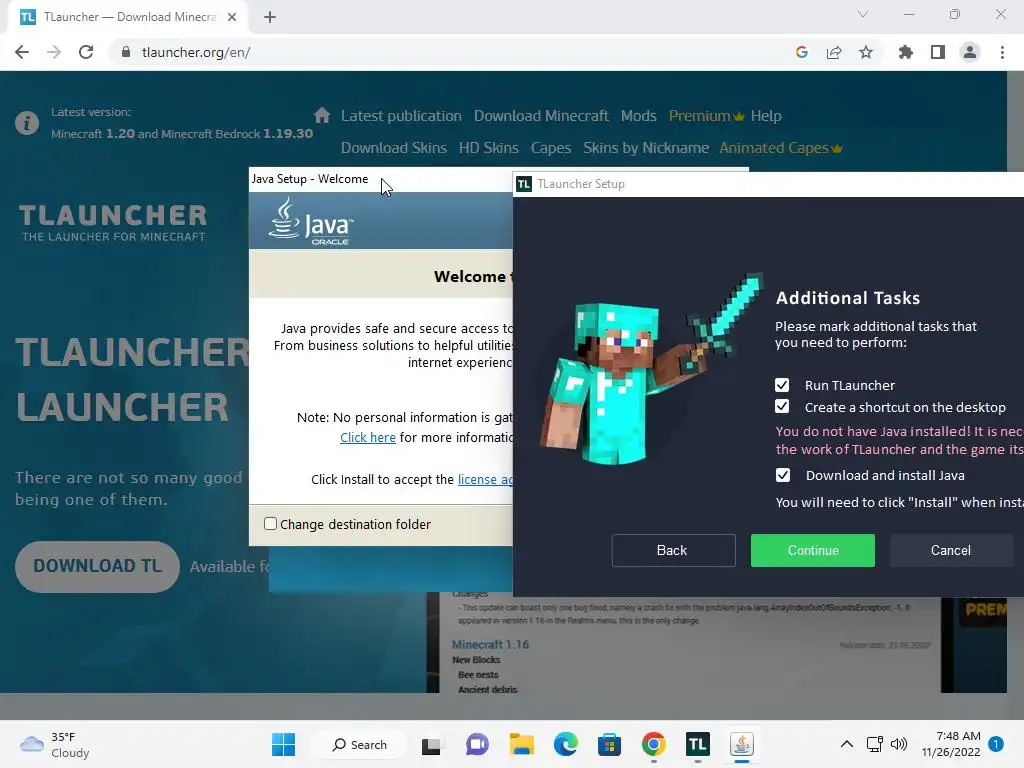
Task: Open the volume tray icon
Action: click(899, 744)
